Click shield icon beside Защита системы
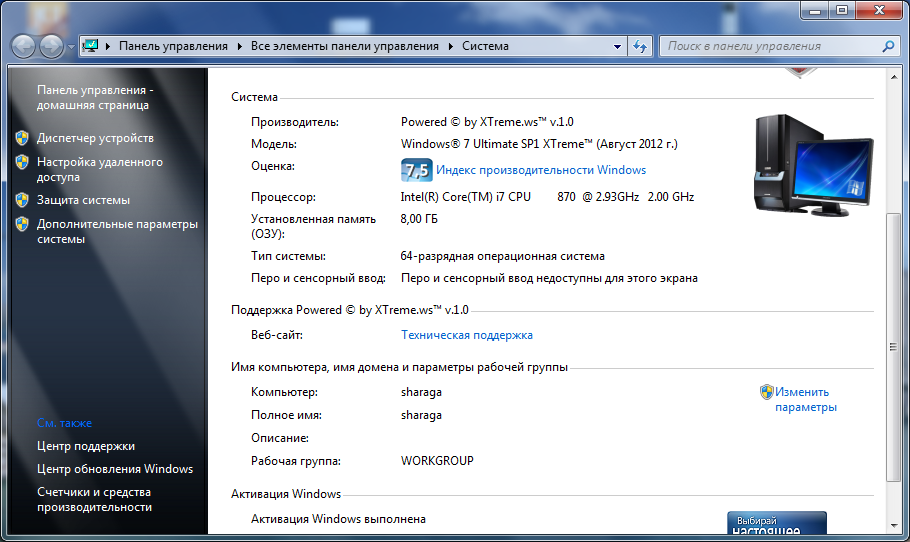This screenshot has height=542, width=910. click(x=22, y=200)
